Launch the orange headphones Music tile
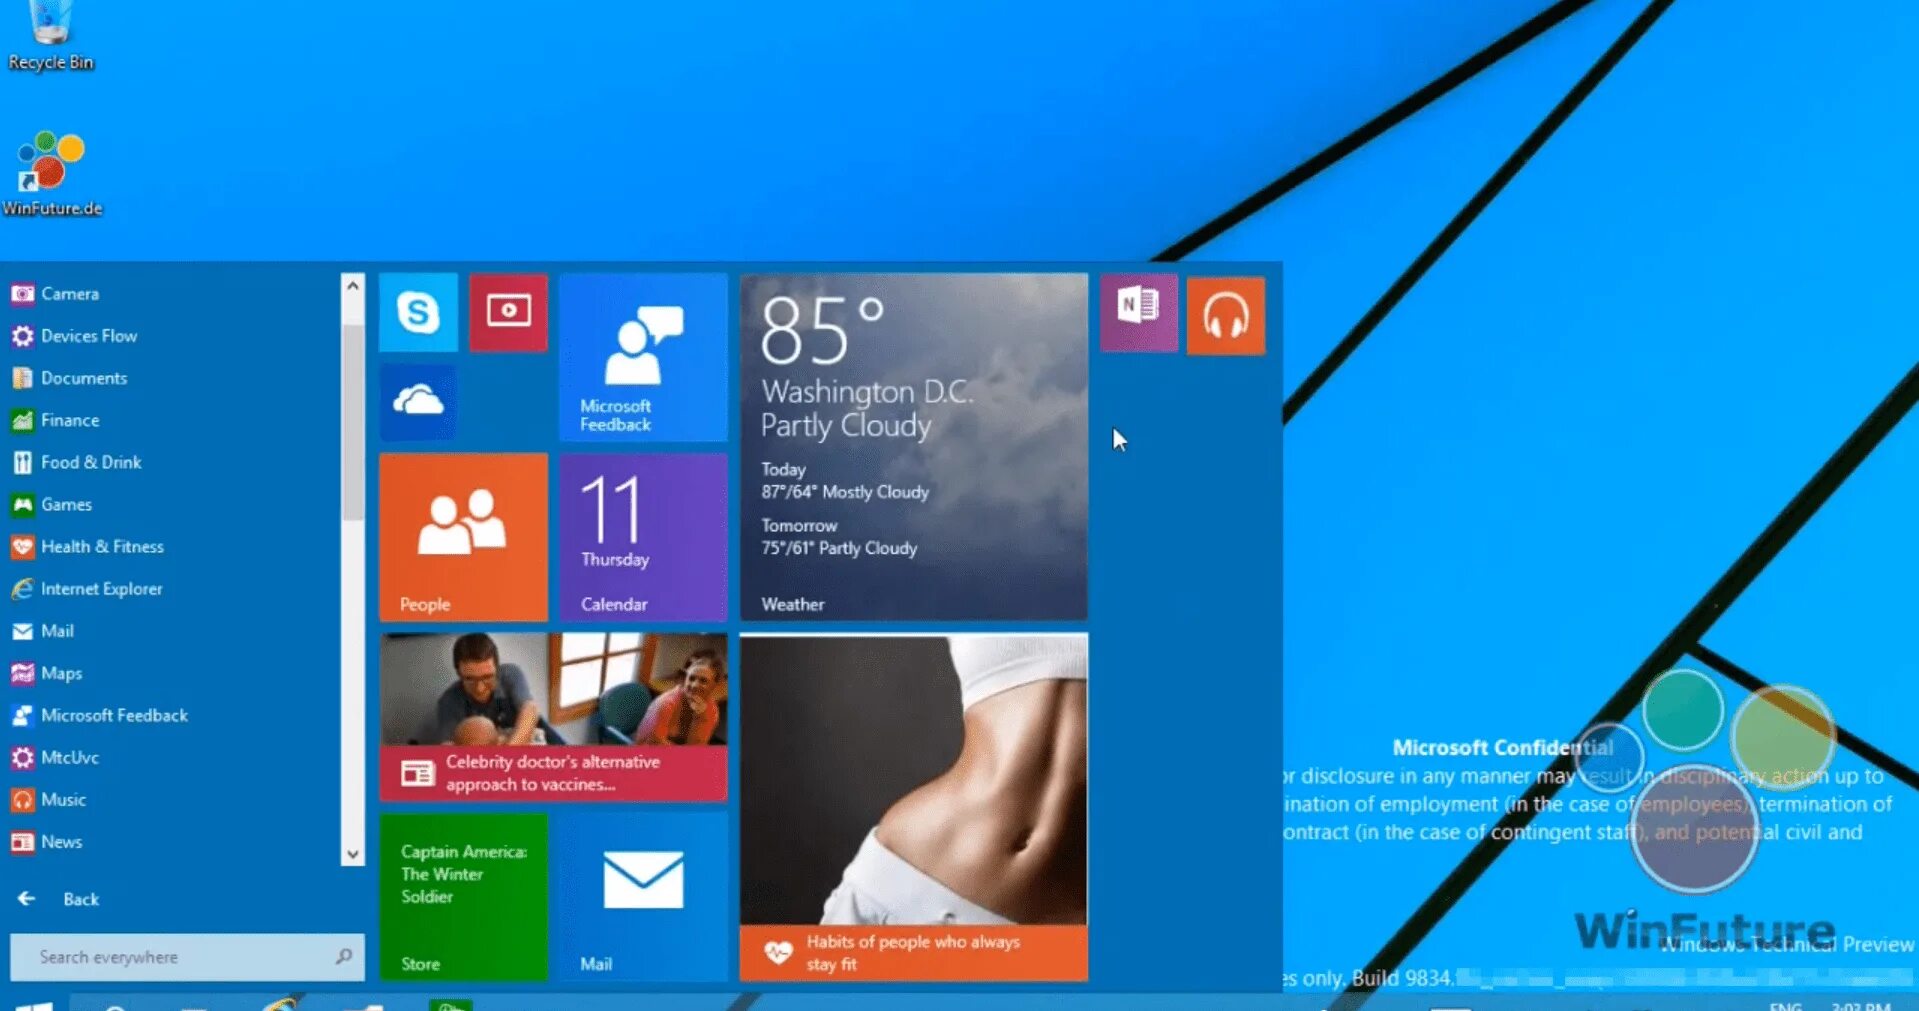Image resolution: width=1919 pixels, height=1011 pixels. (1226, 315)
